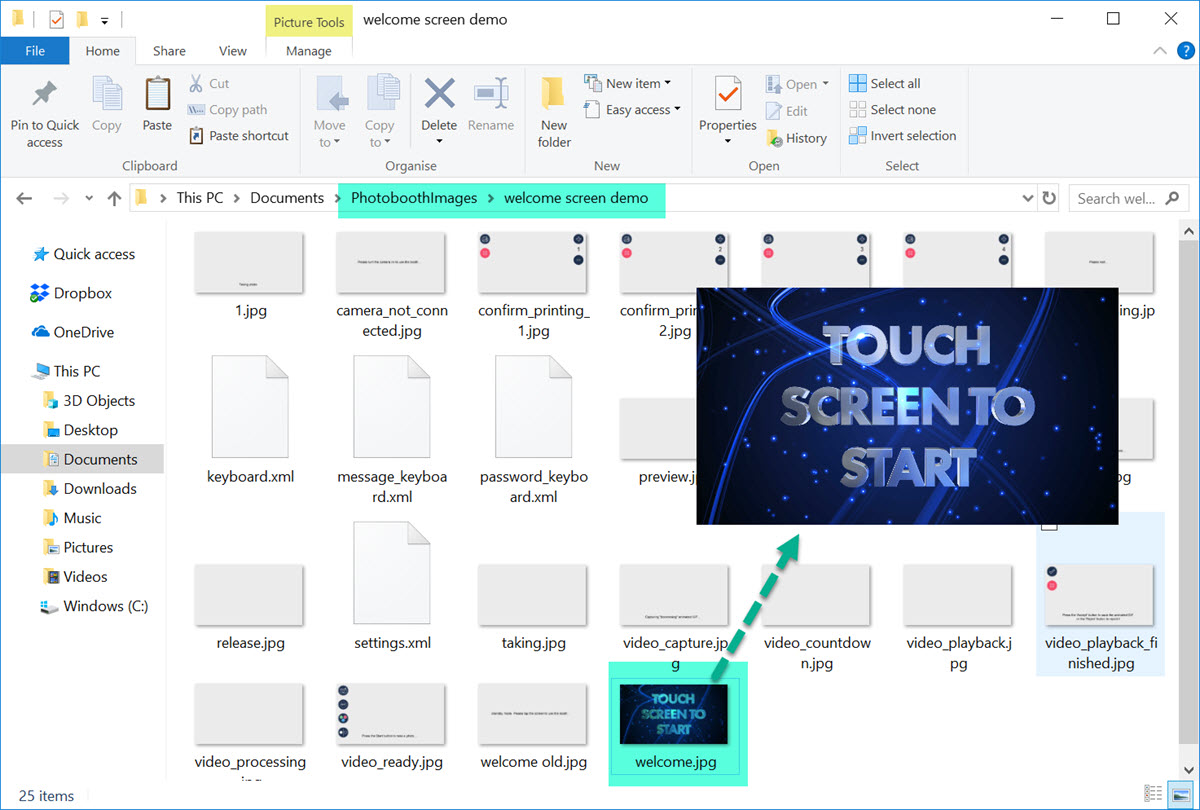Screen dimensions: 1200x810
Task: Switch to details view layout
Action: (1155, 794)
